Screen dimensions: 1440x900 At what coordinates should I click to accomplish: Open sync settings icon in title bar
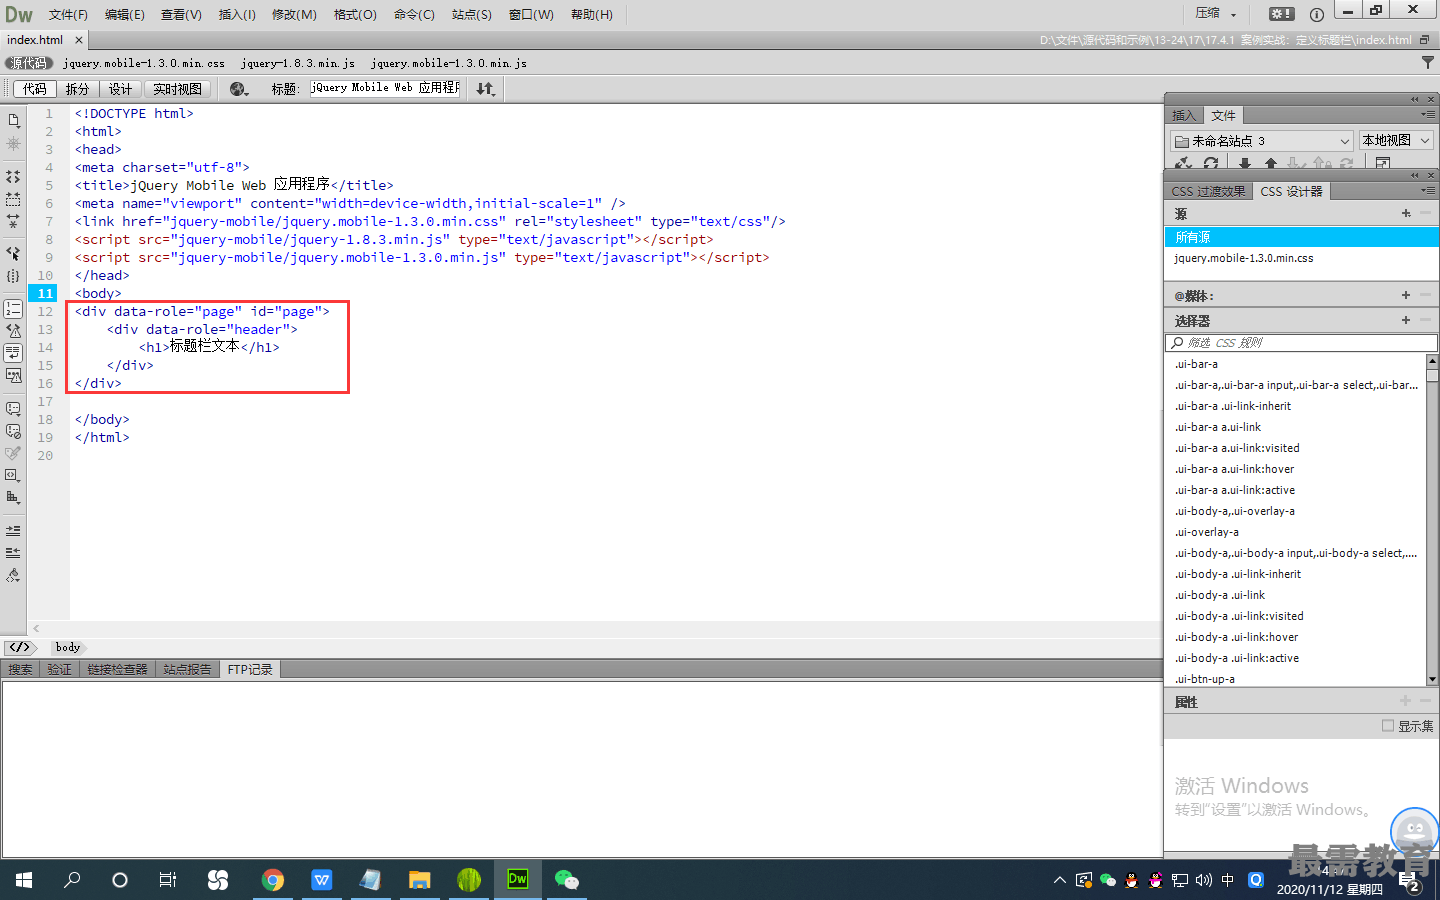click(1282, 14)
